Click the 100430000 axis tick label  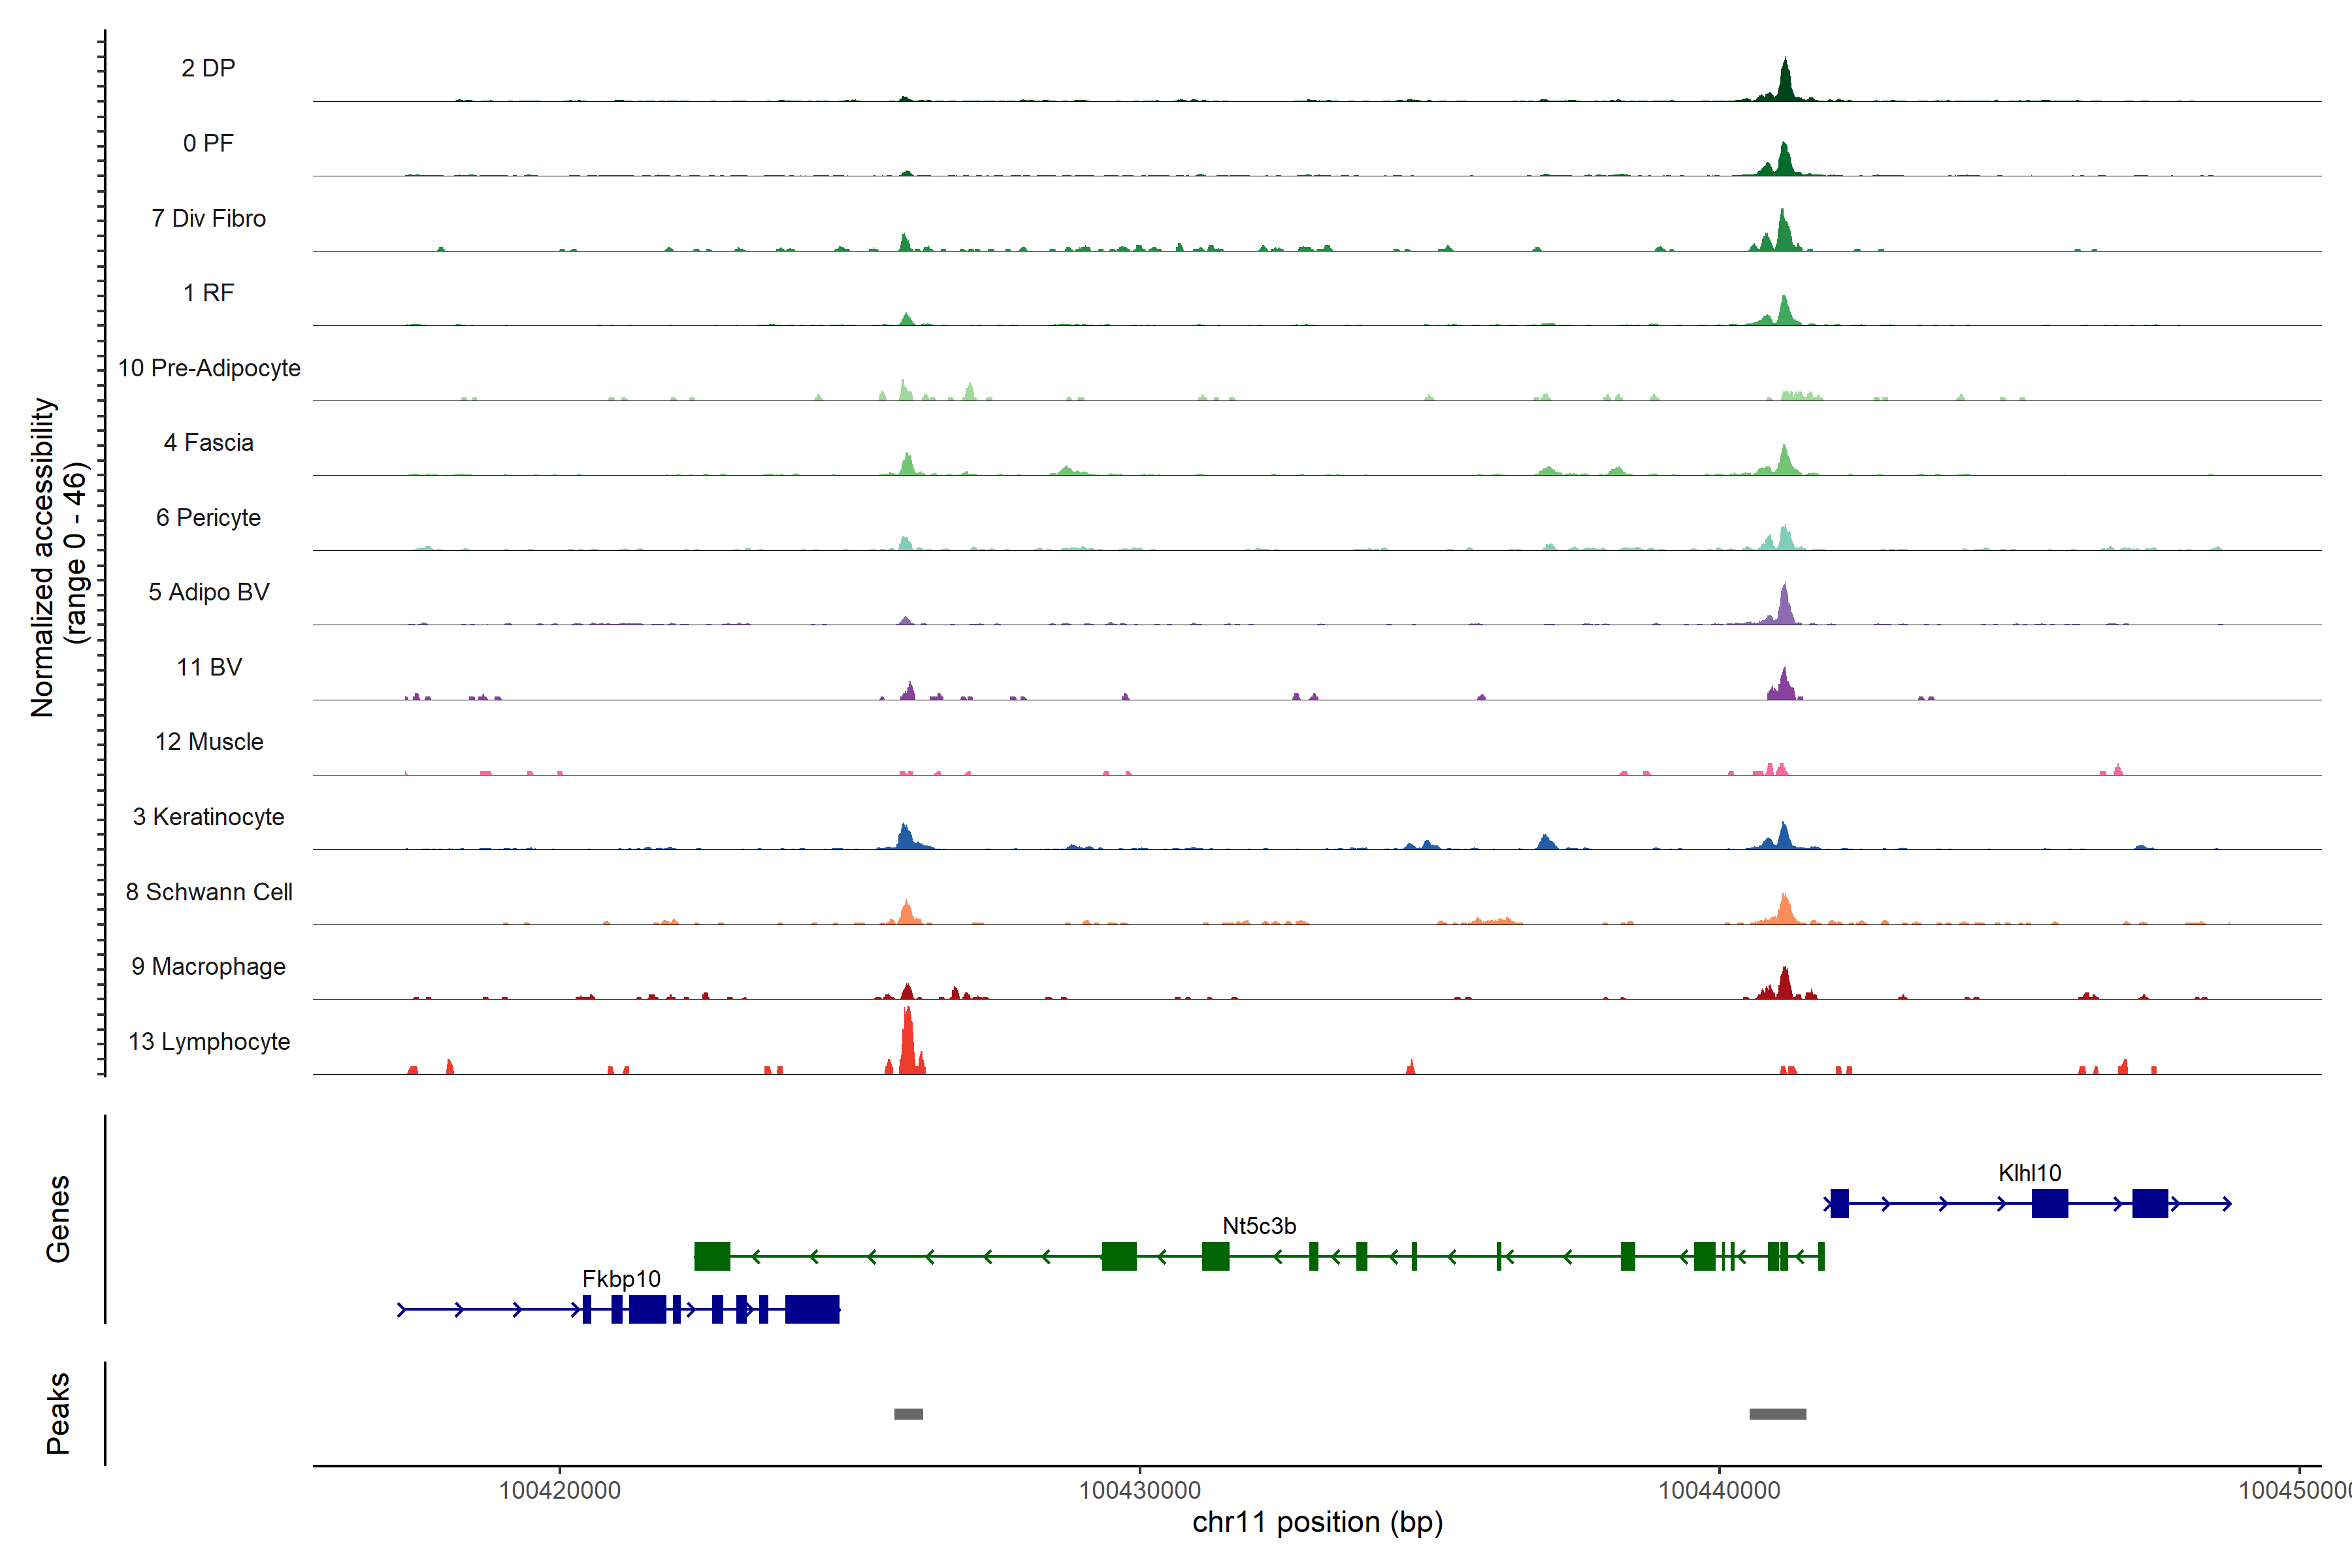click(1139, 1490)
